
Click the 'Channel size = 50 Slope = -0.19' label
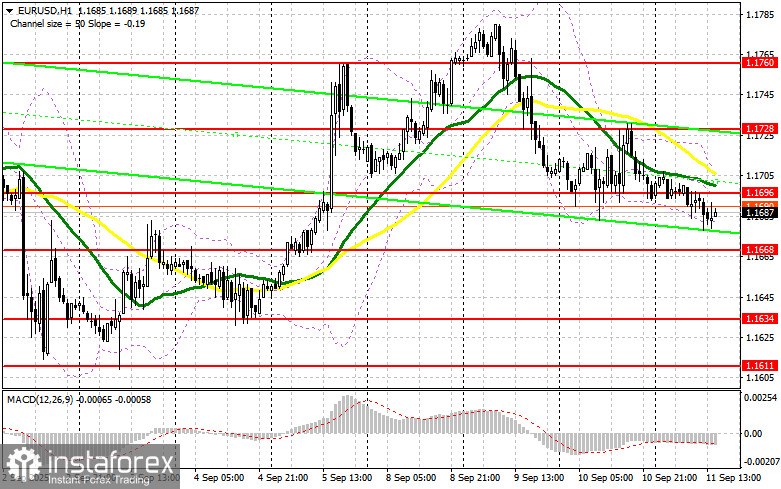[78, 23]
